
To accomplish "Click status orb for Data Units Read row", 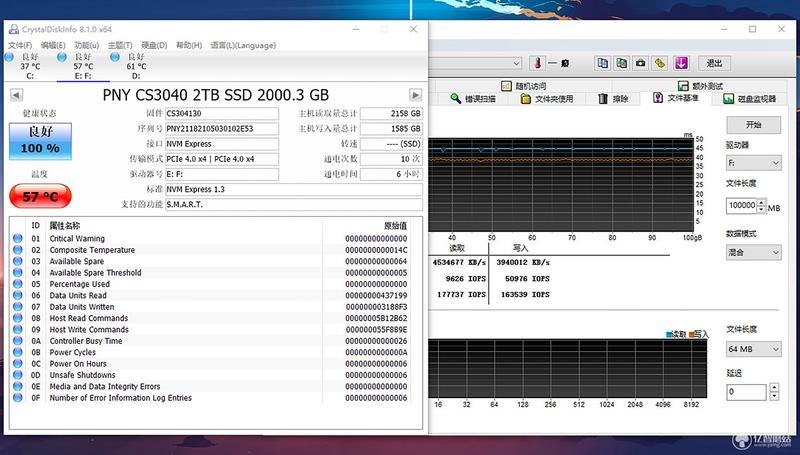I will point(18,295).
